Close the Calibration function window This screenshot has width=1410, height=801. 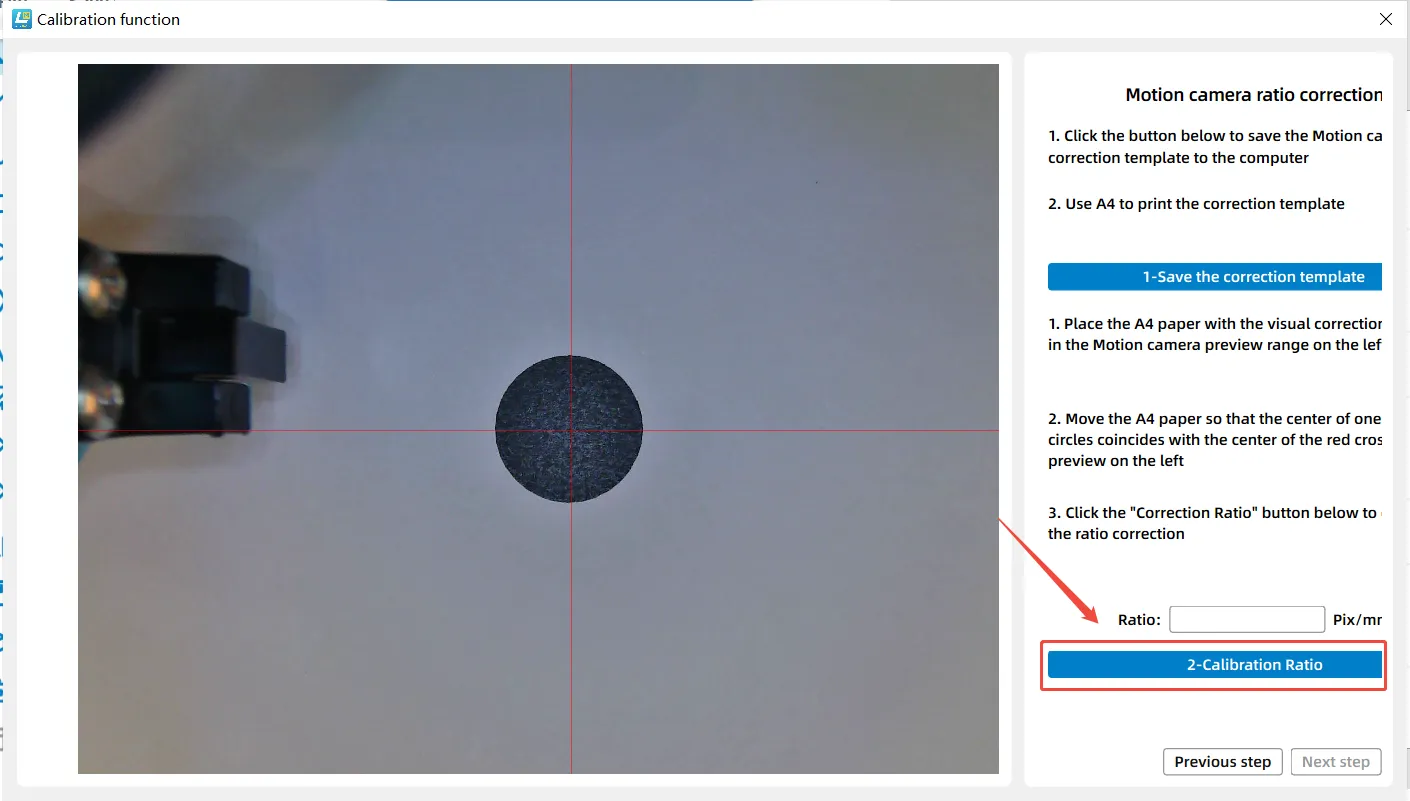coord(1385,19)
